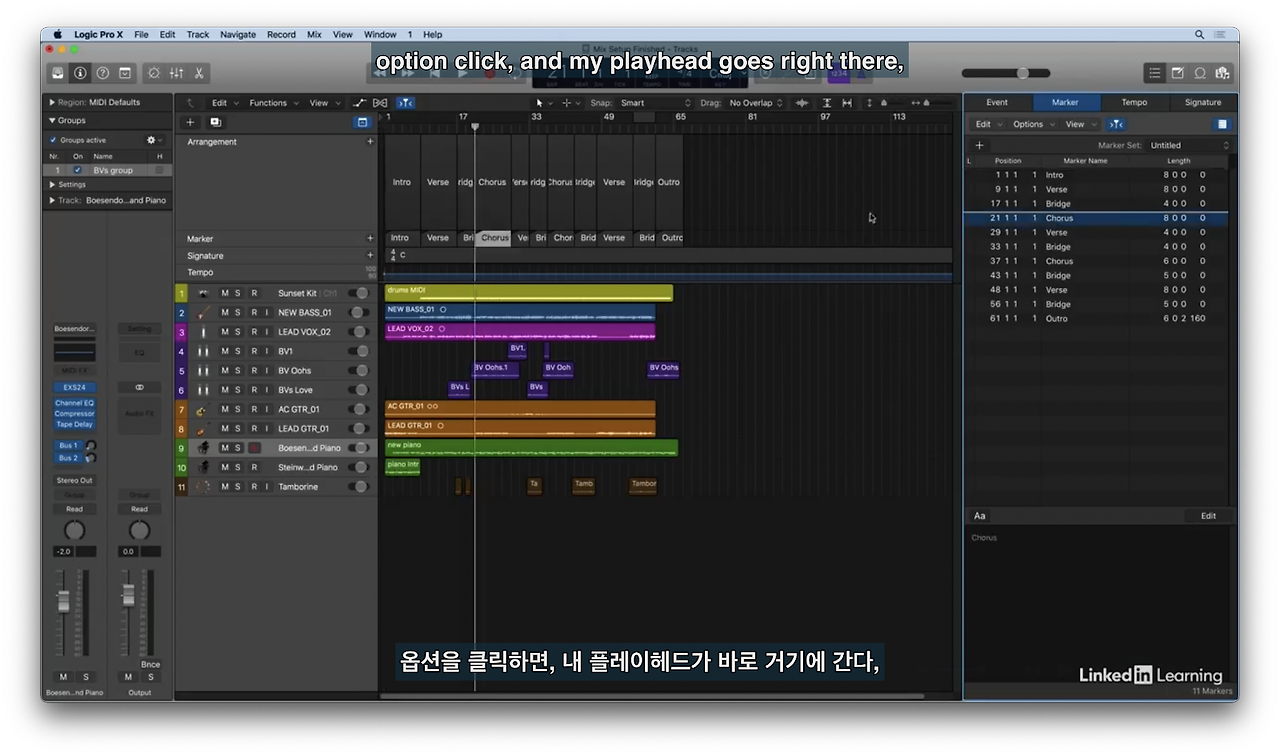The width and height of the screenshot is (1280, 756).
Task: Select the Outro marker row in Marker list
Action: tap(1095, 318)
